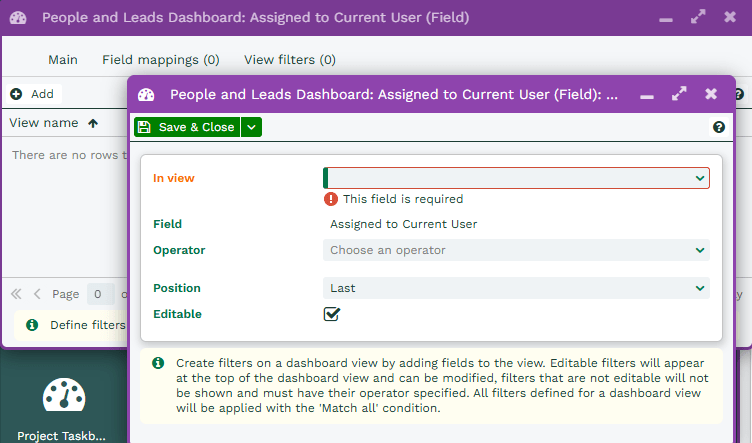
Task: Click the Add button with plus icon
Action: pos(32,94)
